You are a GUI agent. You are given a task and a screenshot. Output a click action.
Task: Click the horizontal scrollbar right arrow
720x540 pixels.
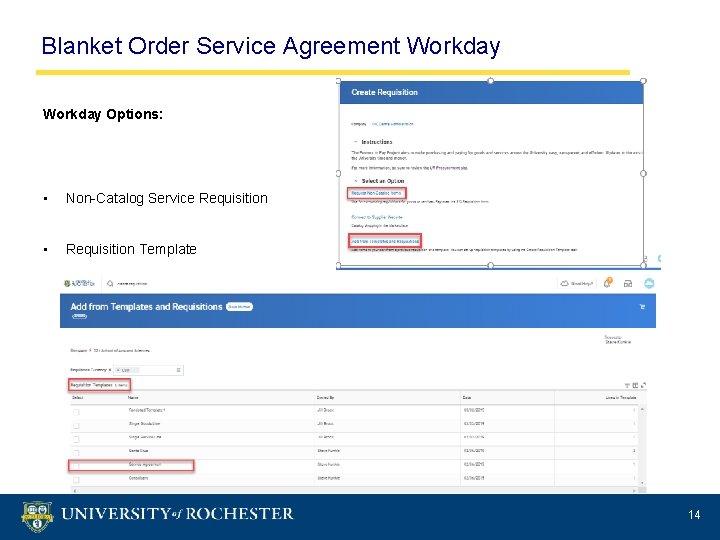pyautogui.click(x=635, y=490)
